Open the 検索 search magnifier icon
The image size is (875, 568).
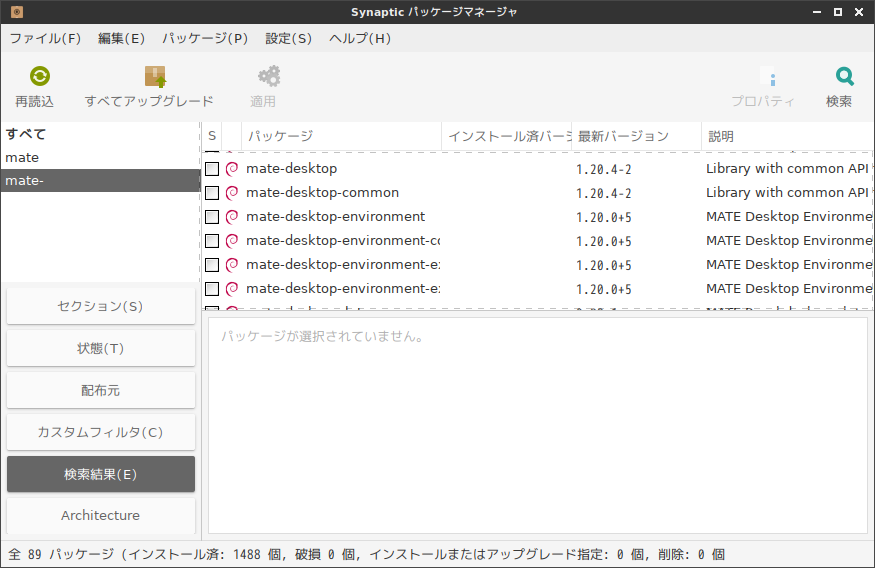coord(844,76)
